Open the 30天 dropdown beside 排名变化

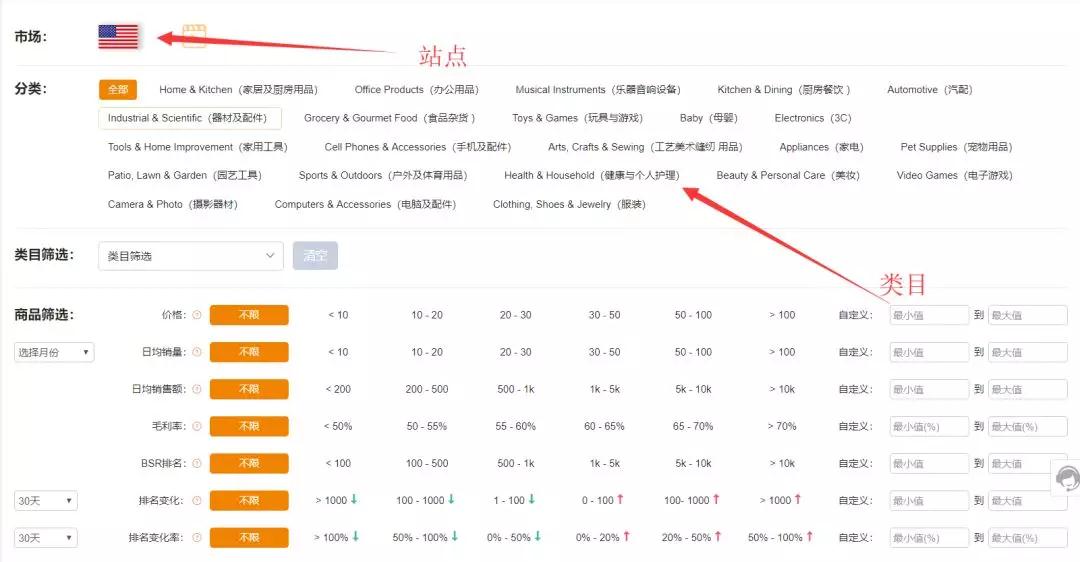pos(45,501)
